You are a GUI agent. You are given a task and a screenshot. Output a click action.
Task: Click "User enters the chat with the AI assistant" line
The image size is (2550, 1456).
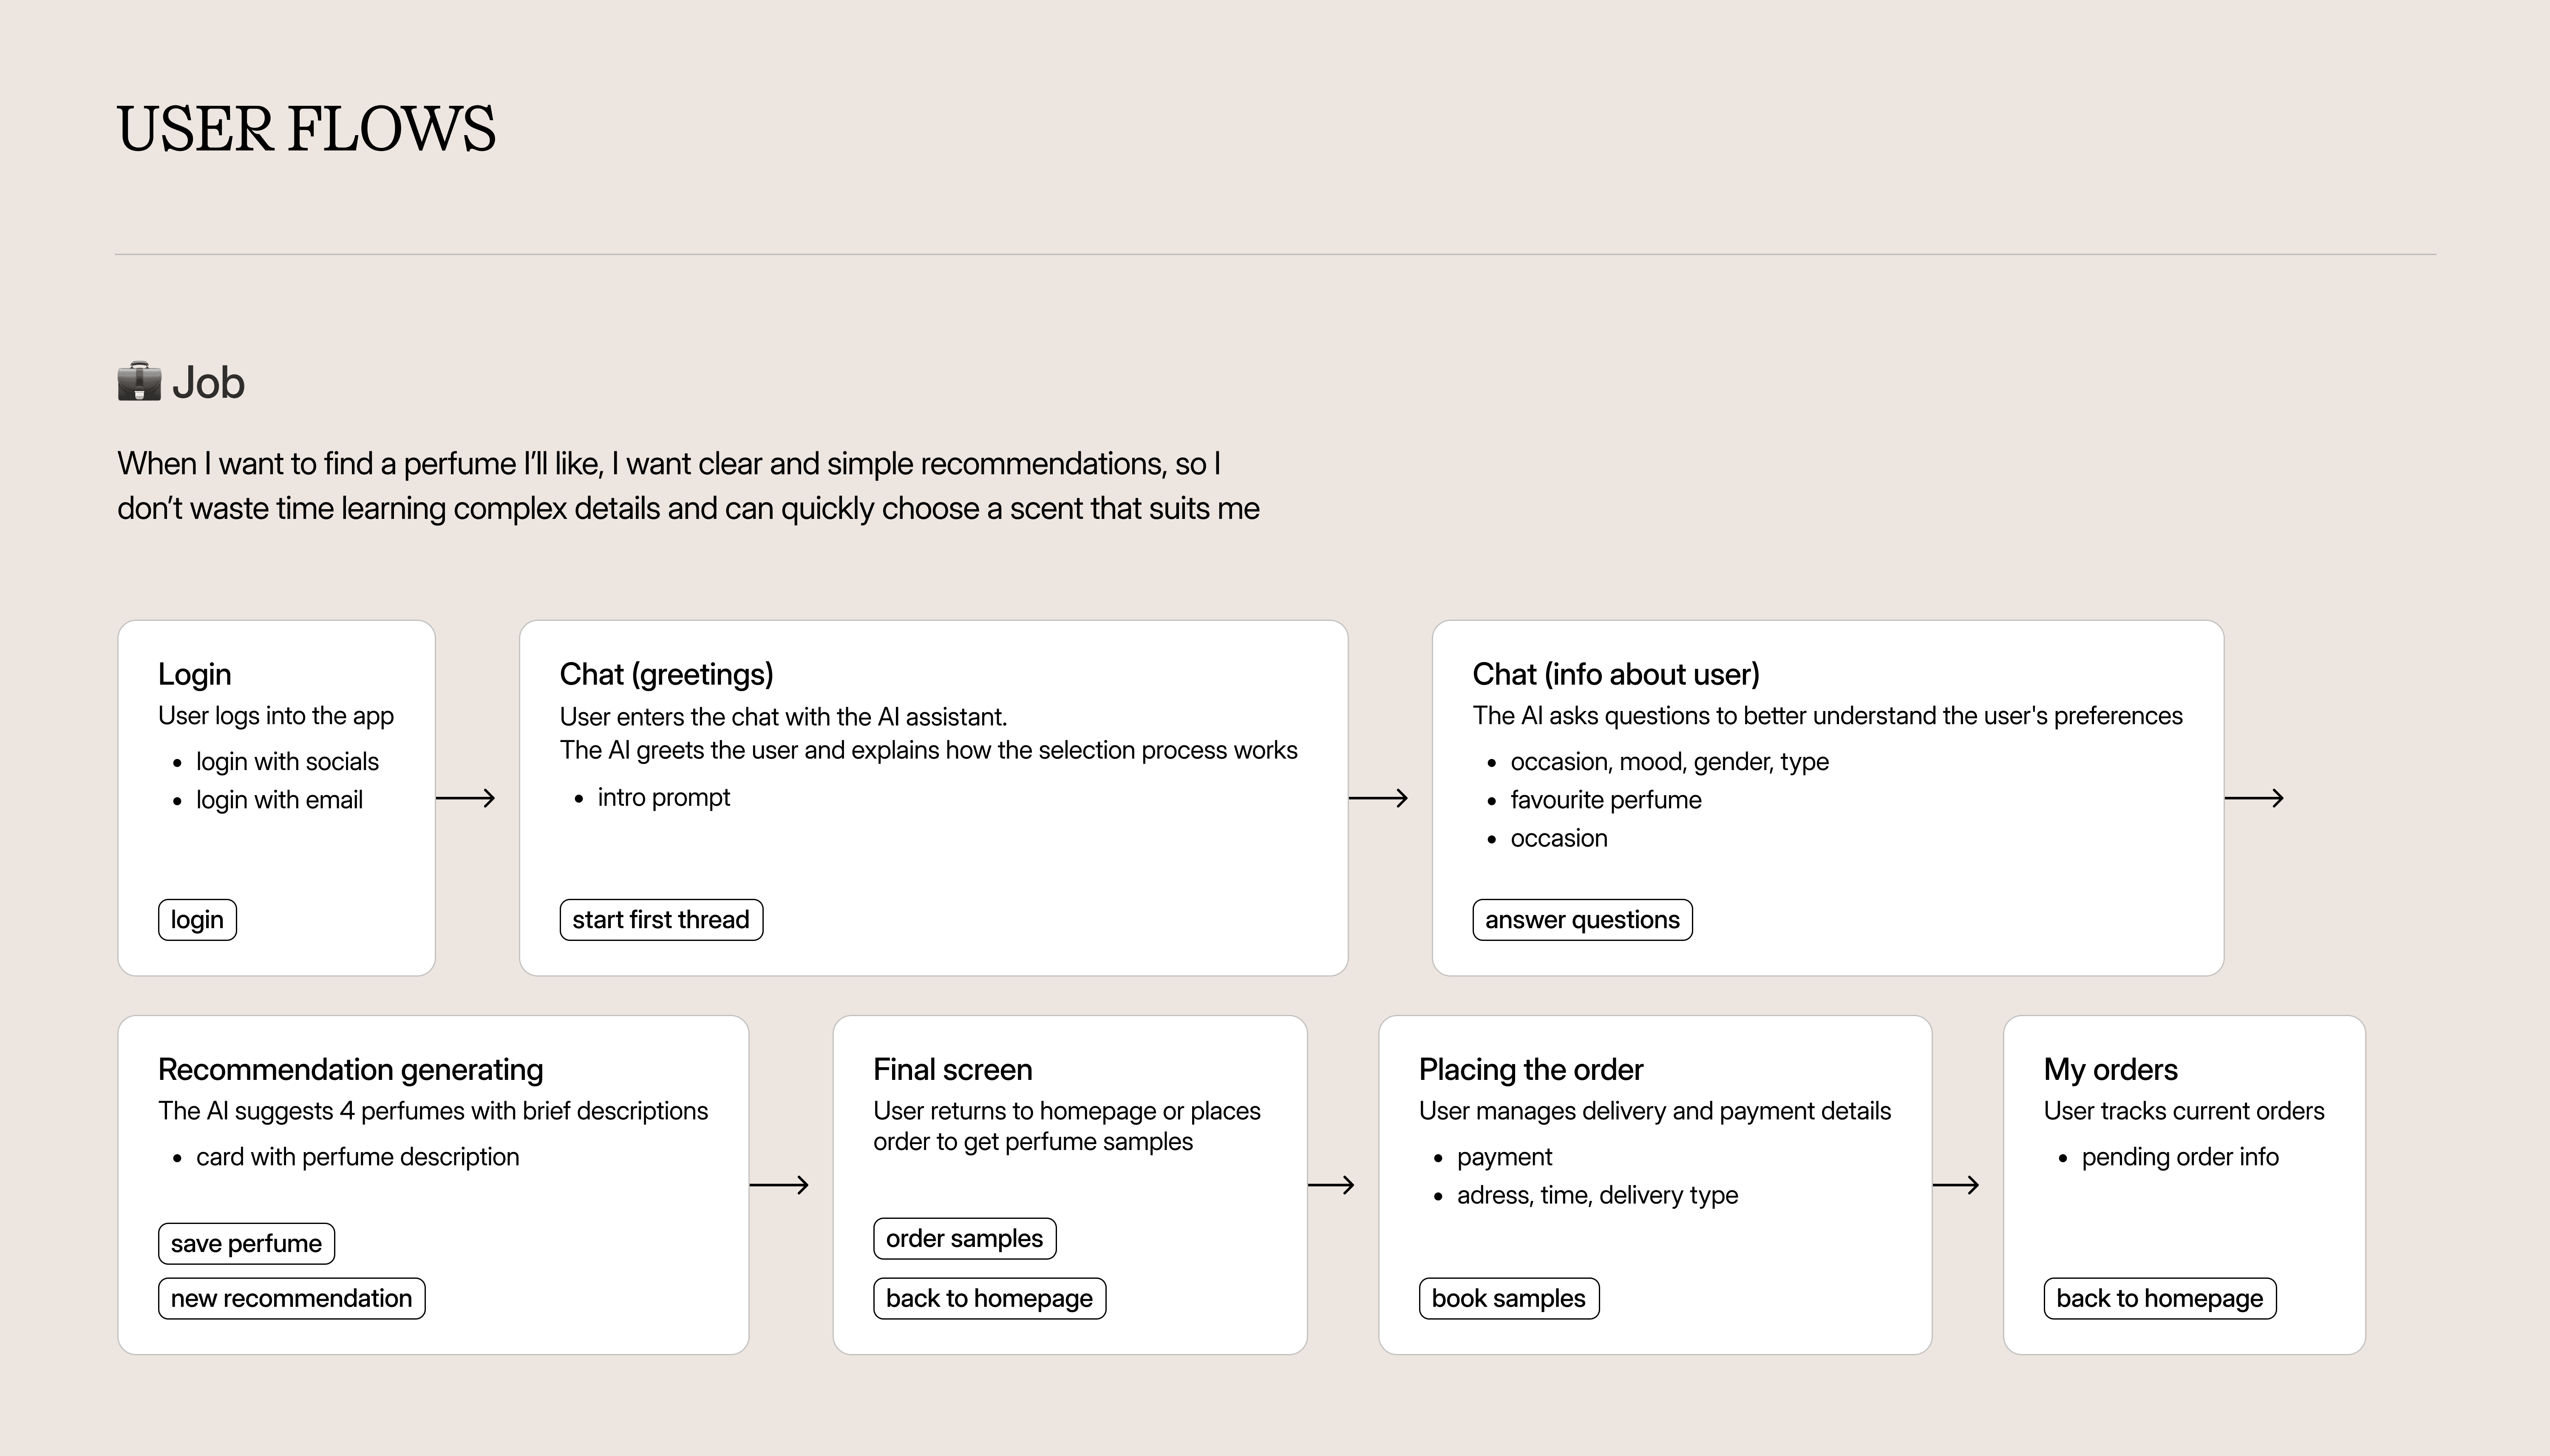coord(783,717)
